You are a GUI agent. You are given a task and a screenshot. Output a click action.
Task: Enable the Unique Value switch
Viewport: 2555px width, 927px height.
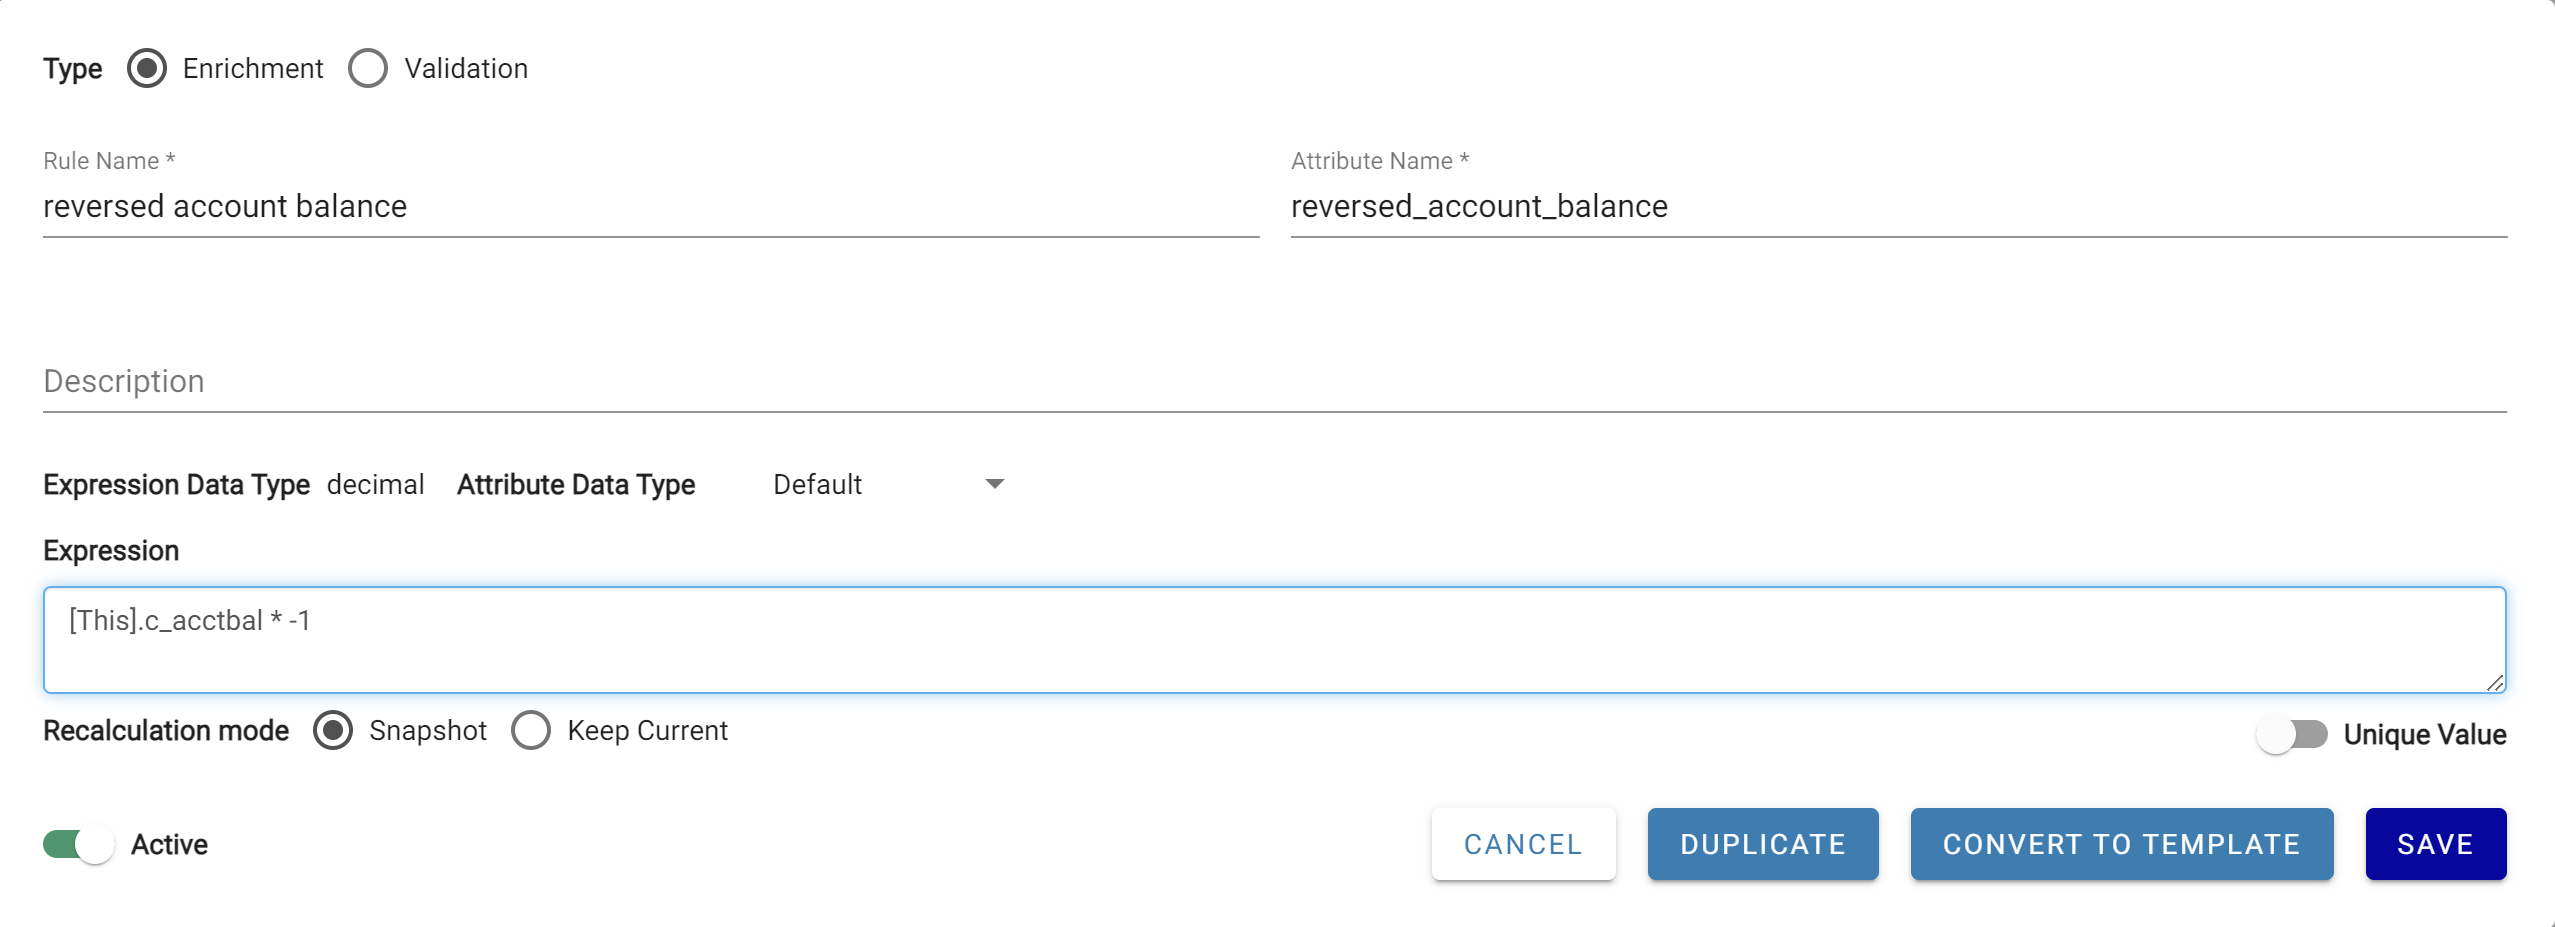click(2292, 735)
